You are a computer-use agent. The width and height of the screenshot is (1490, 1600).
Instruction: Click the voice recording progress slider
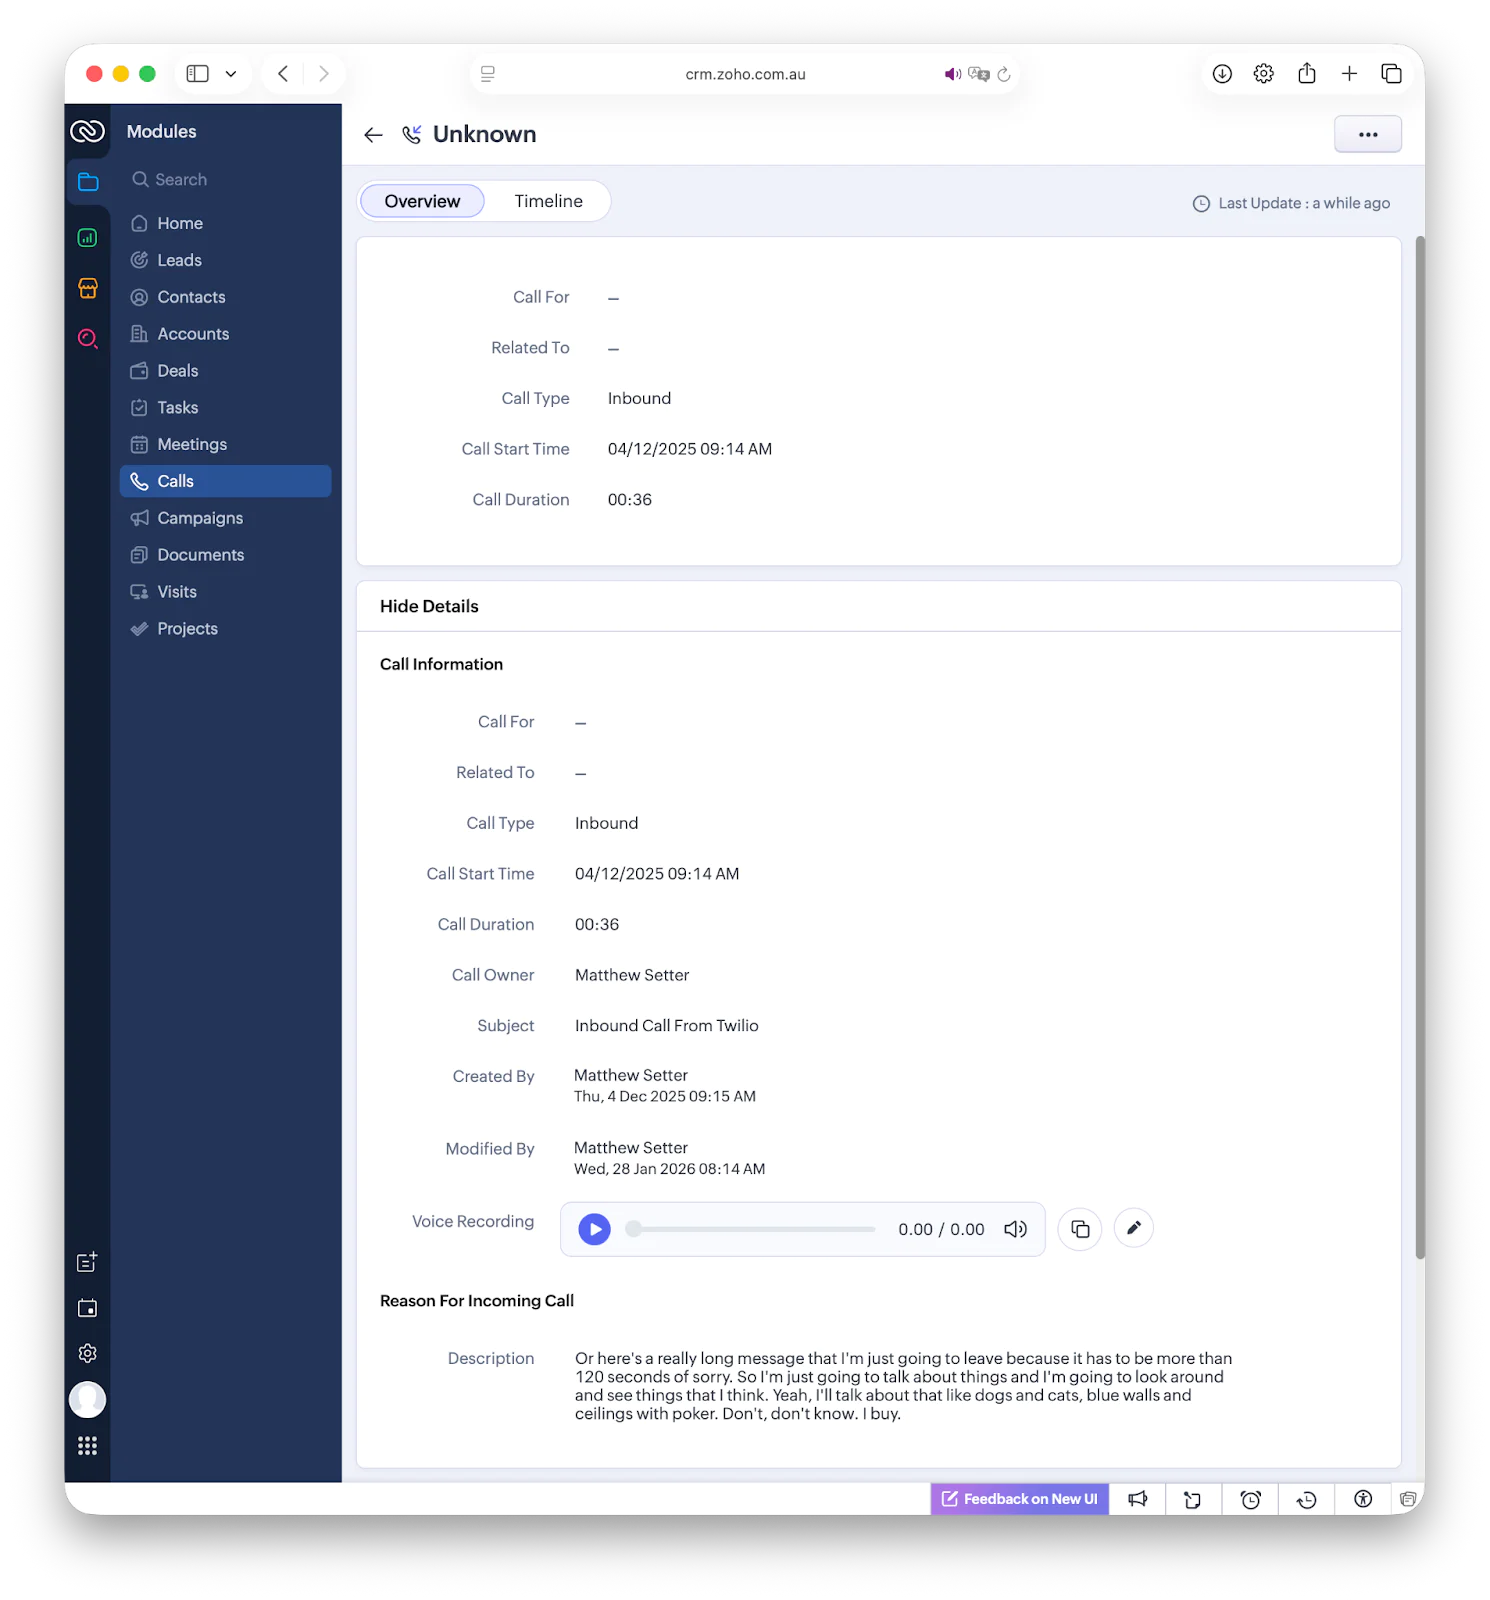[750, 1229]
